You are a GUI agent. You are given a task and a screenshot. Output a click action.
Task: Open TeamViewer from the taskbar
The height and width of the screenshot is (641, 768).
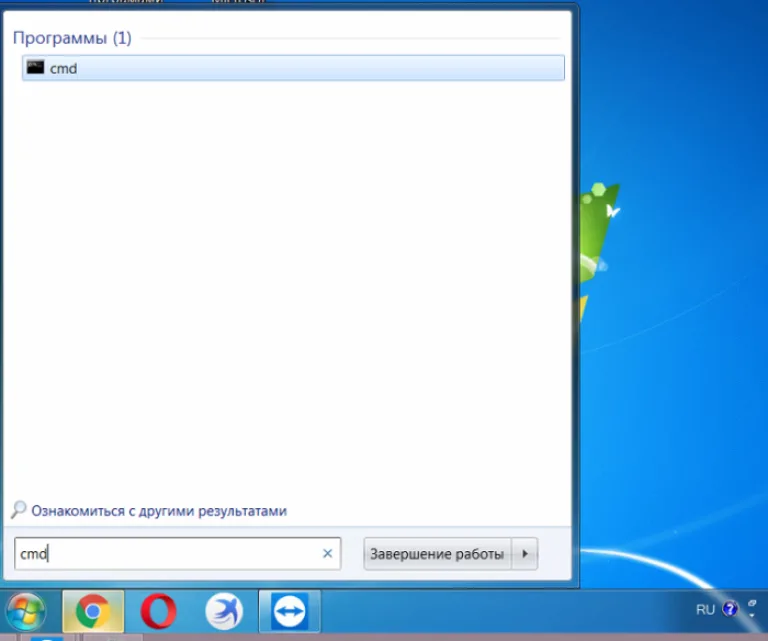point(289,611)
